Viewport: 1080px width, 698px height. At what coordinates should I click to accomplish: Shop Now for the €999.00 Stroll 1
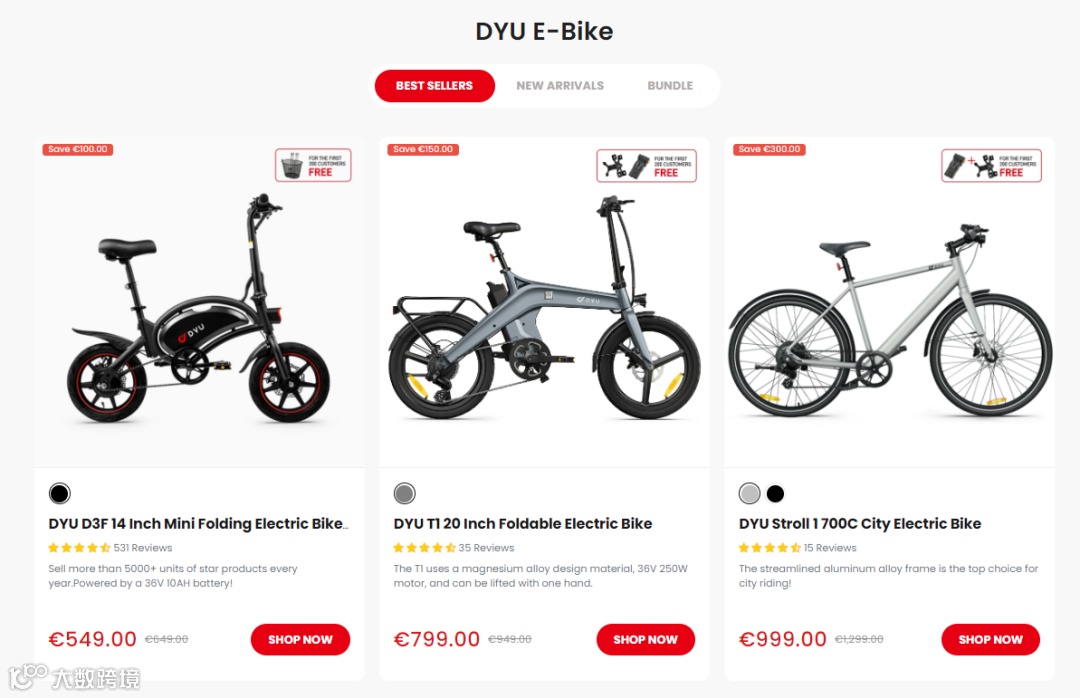pos(990,639)
